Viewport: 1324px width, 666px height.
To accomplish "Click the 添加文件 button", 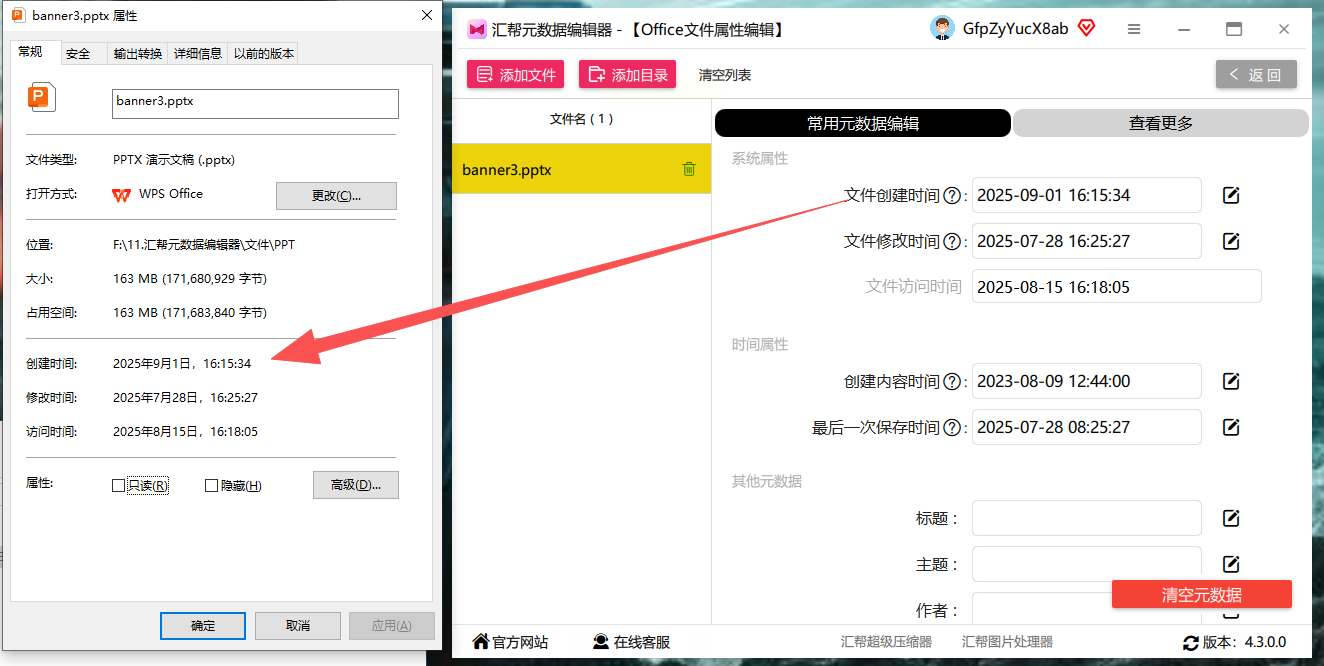I will pyautogui.click(x=516, y=74).
